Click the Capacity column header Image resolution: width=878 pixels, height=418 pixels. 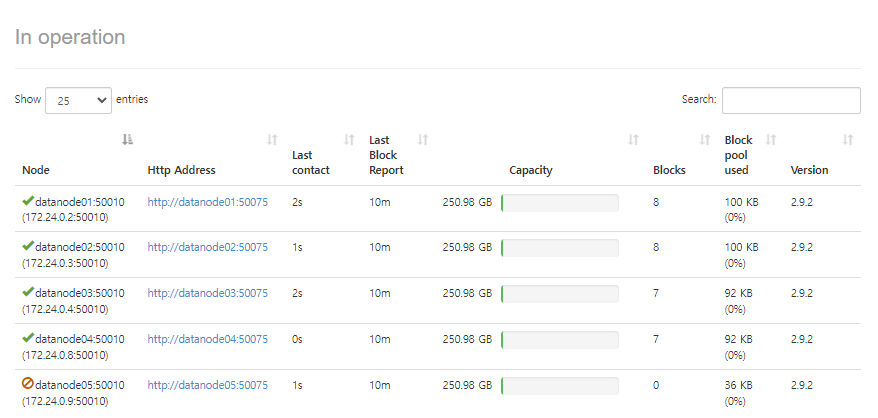point(531,170)
